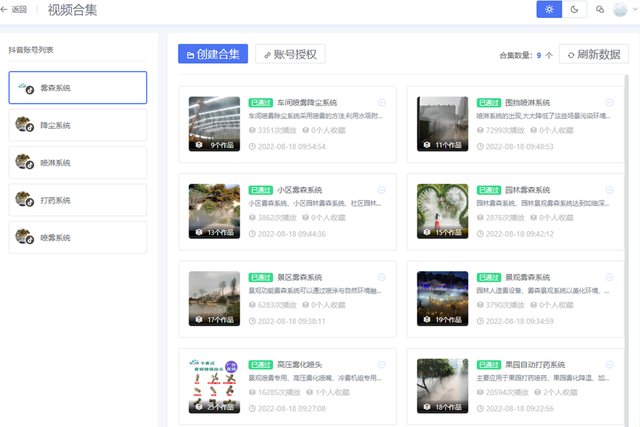This screenshot has width=640, height=427.
Task: Open more options on 车间喷雾降尘系统 card
Action: coord(382,102)
